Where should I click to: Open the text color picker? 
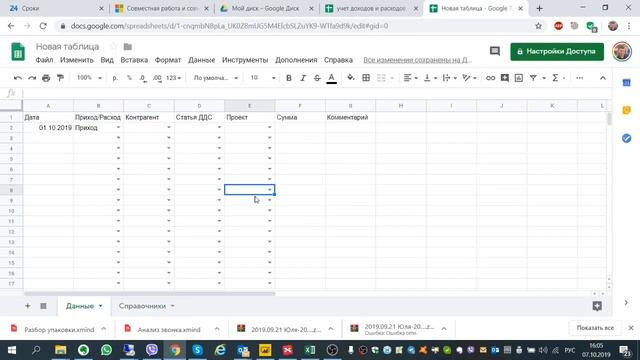click(x=331, y=78)
